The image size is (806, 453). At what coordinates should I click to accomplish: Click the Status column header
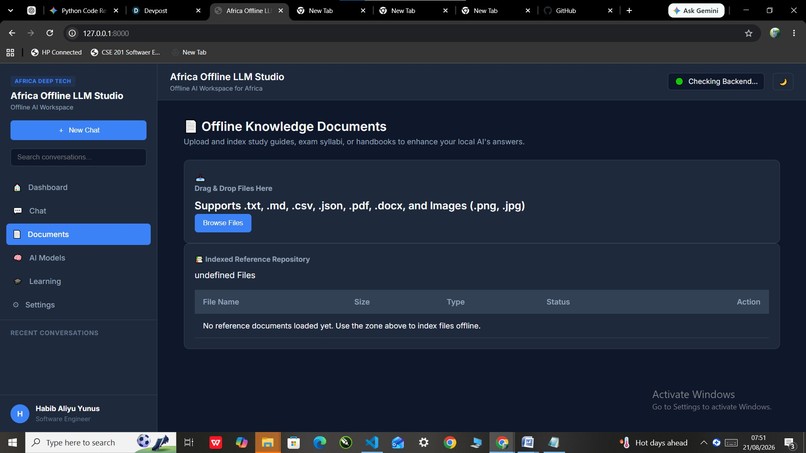coord(558,302)
